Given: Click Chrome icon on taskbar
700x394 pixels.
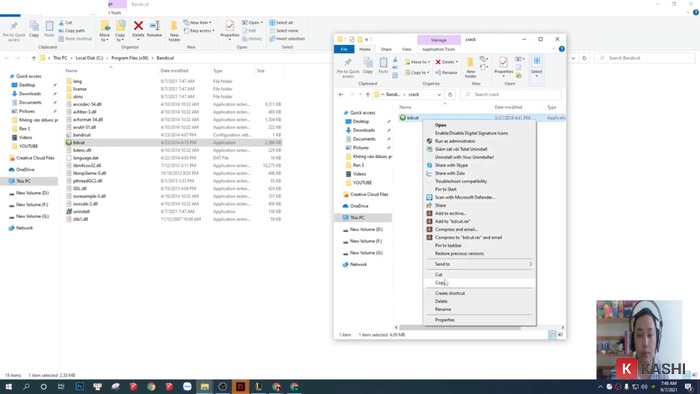Looking at the screenshot, I should [151, 387].
